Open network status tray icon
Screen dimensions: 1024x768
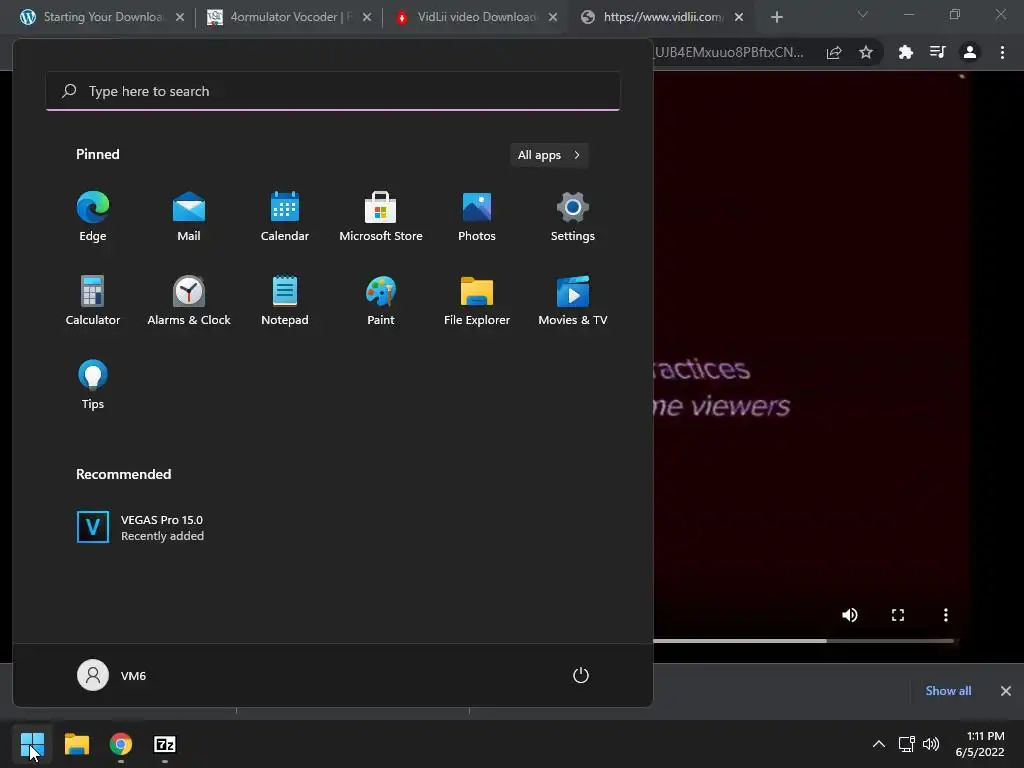point(906,744)
